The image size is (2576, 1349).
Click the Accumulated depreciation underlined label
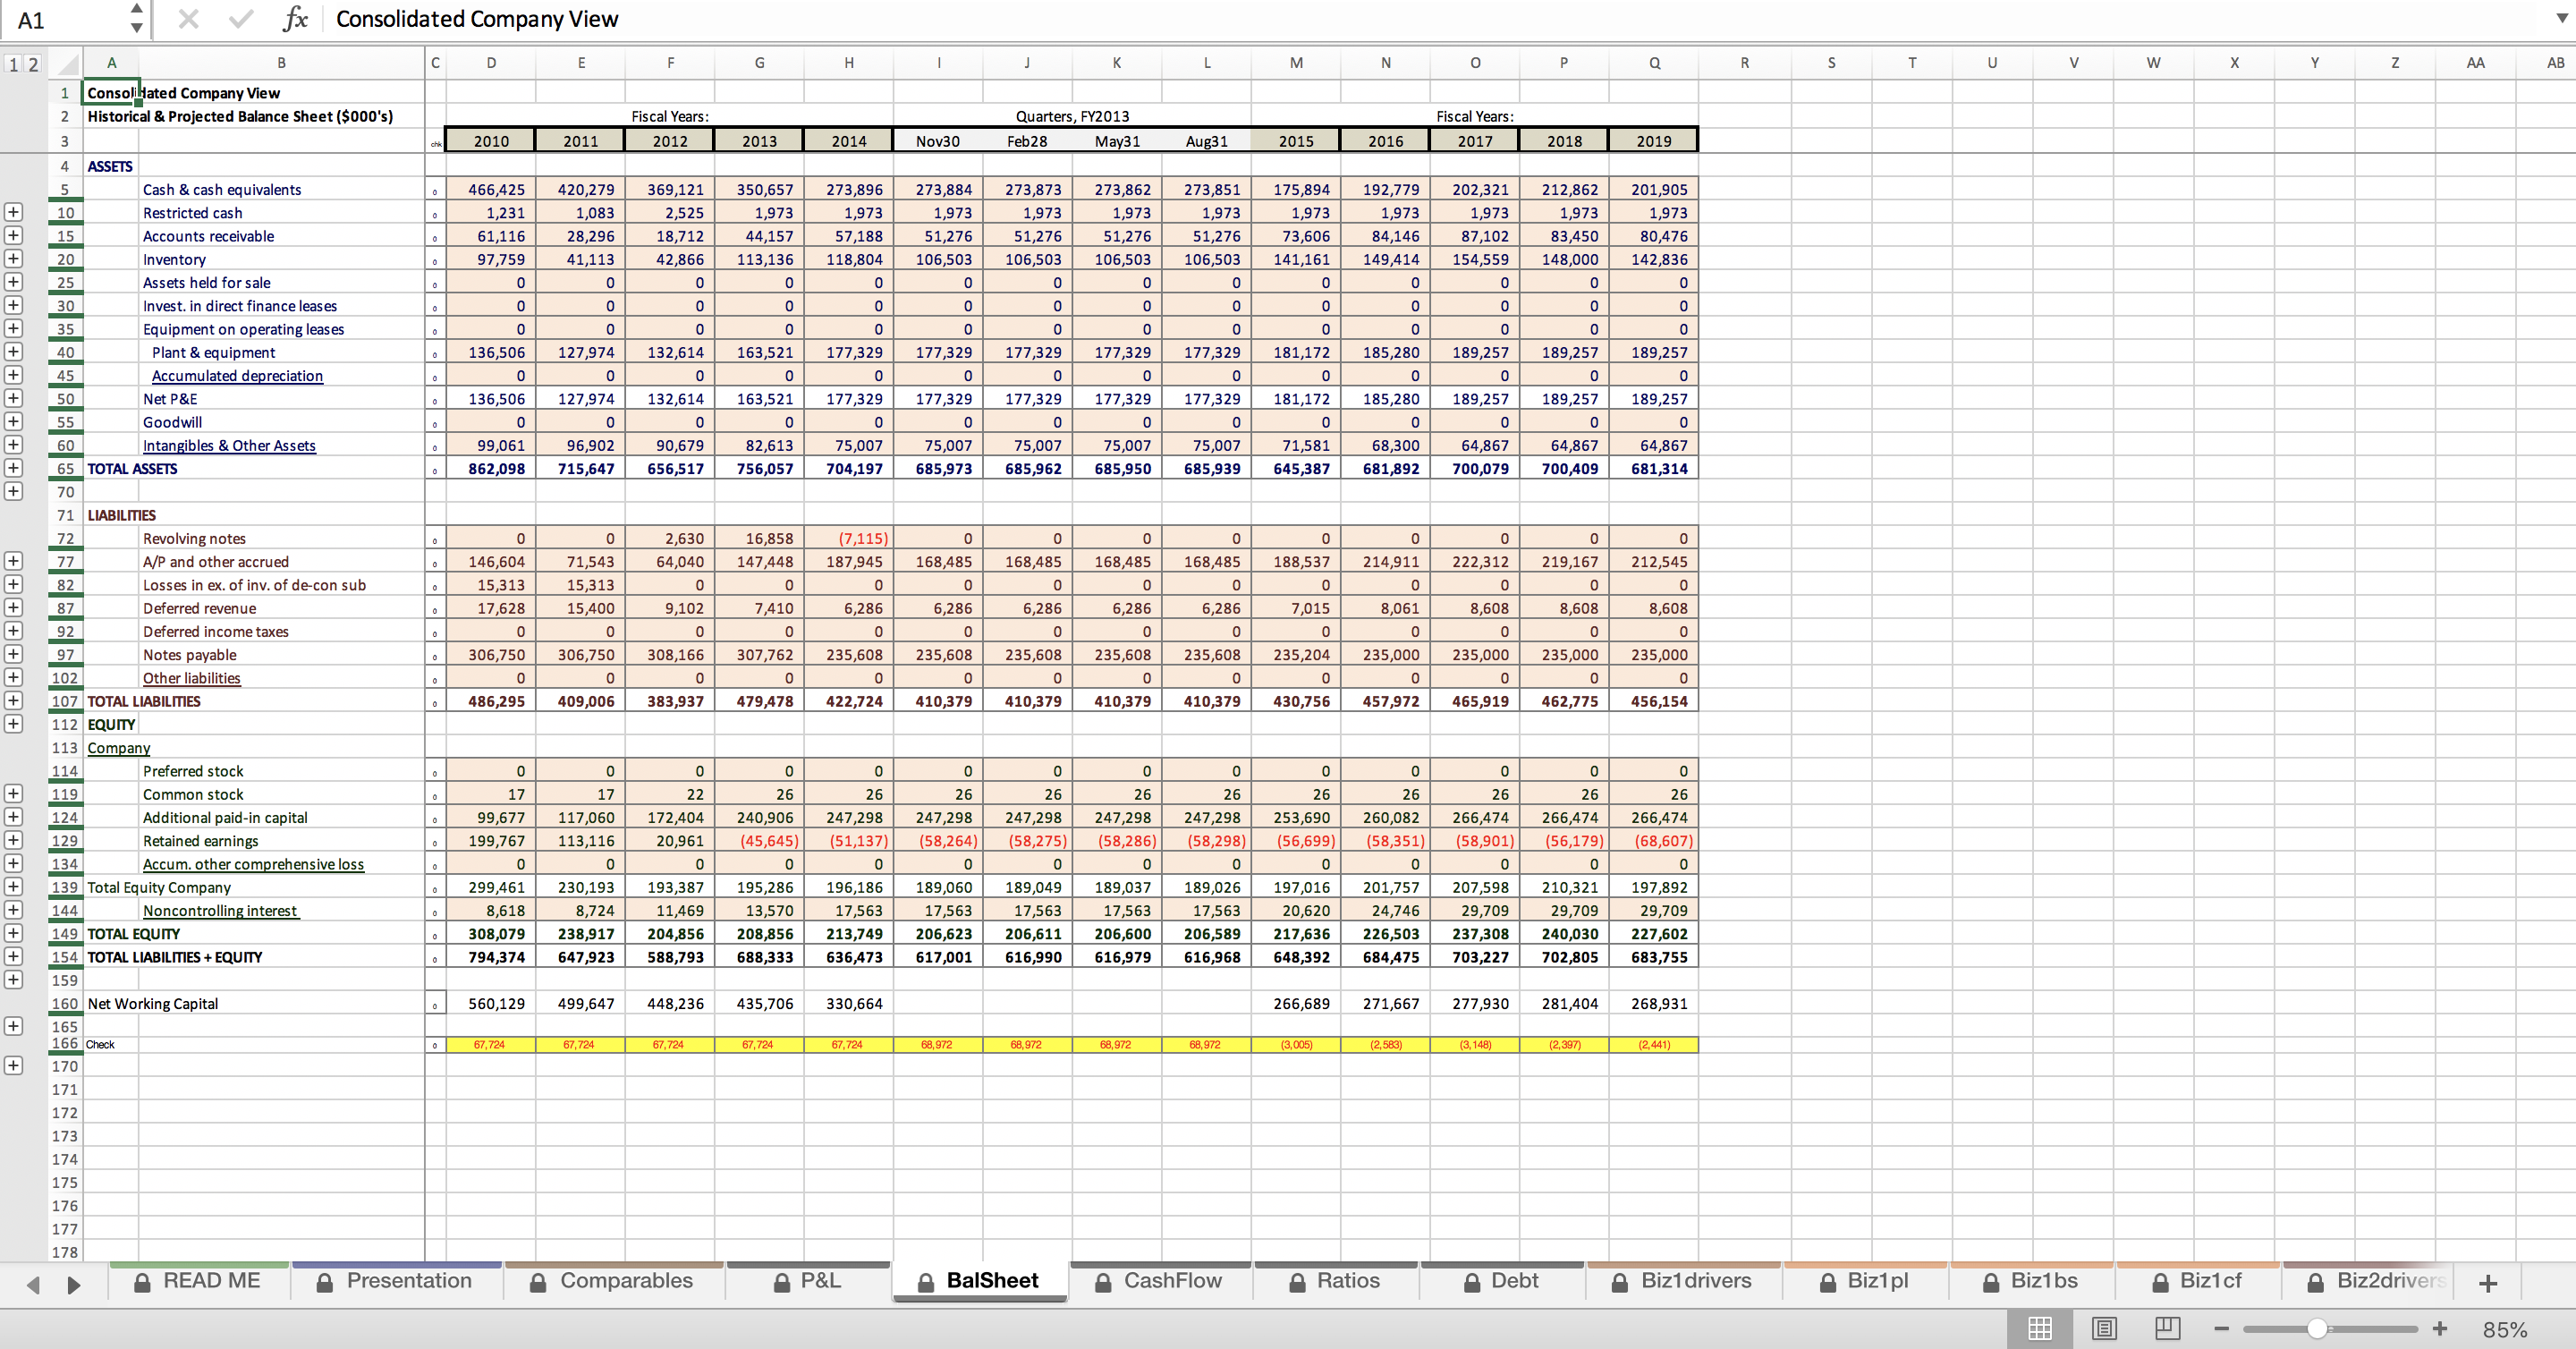237,375
